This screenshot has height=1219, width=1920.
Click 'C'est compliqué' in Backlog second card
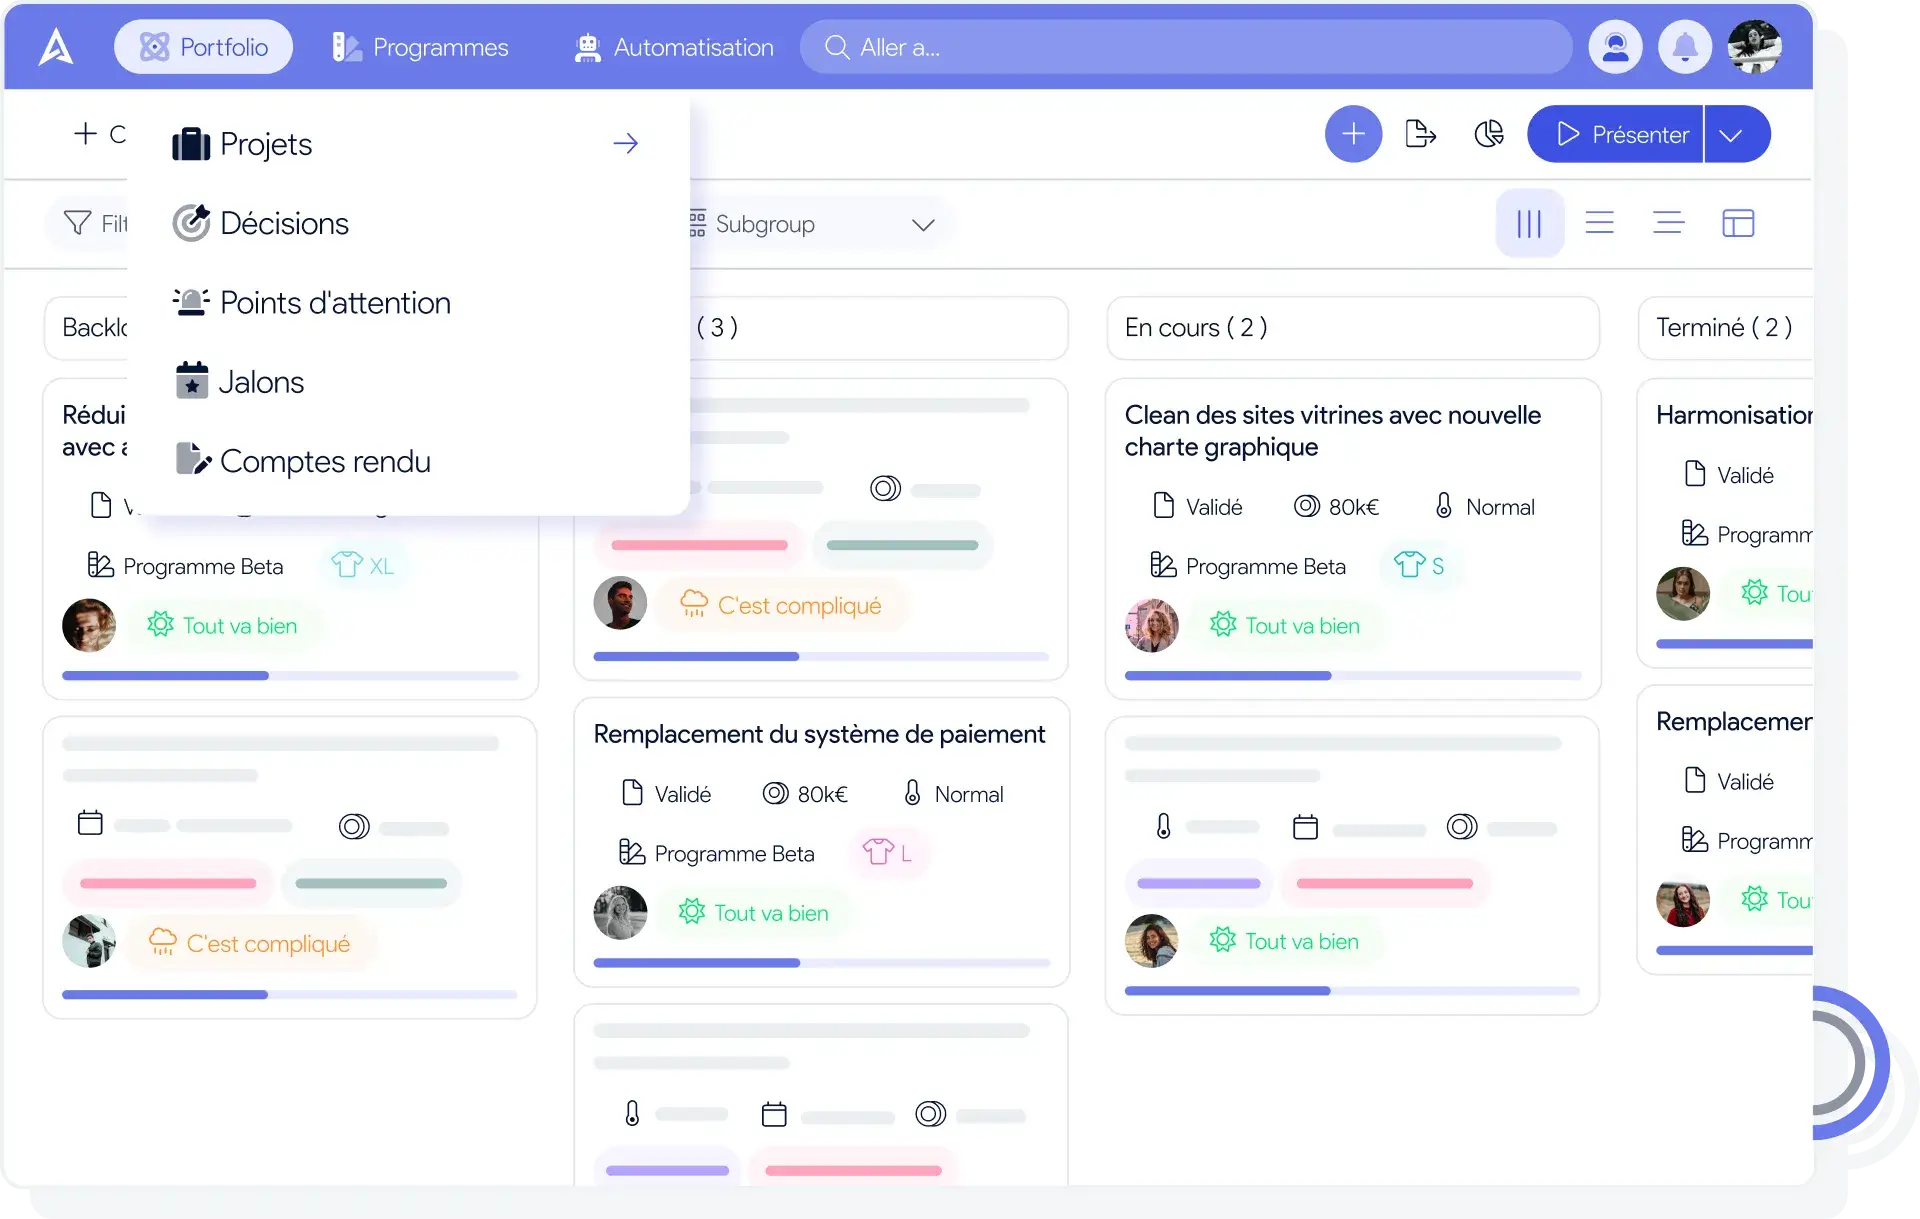249,943
